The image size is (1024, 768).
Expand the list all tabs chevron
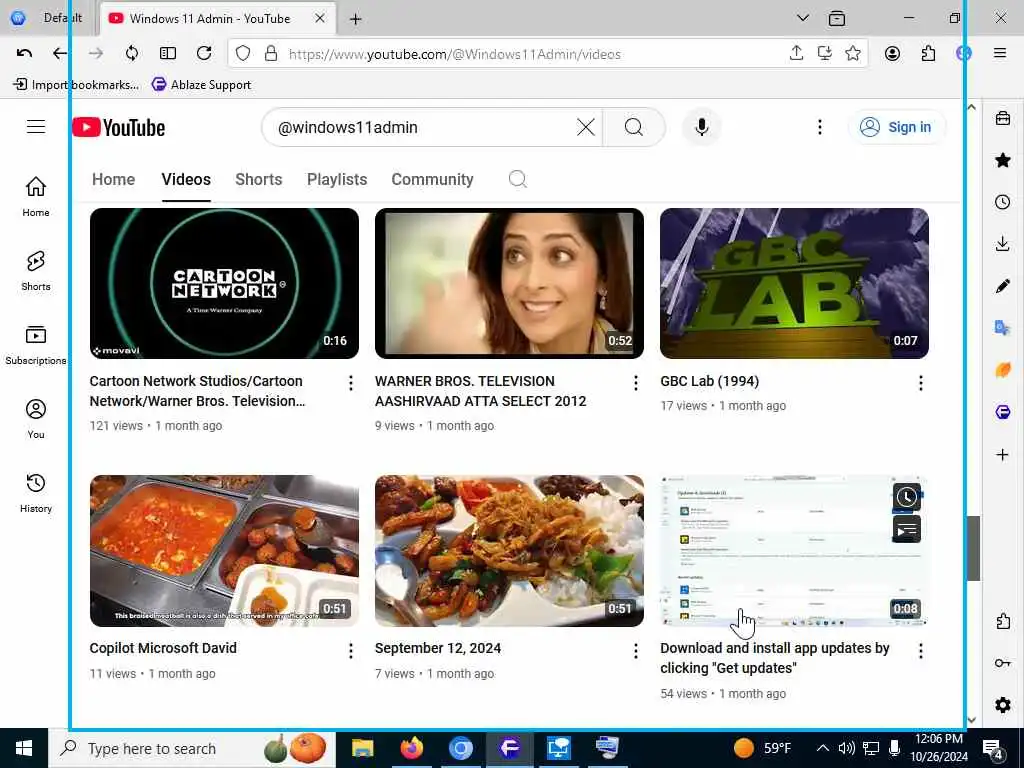point(803,18)
